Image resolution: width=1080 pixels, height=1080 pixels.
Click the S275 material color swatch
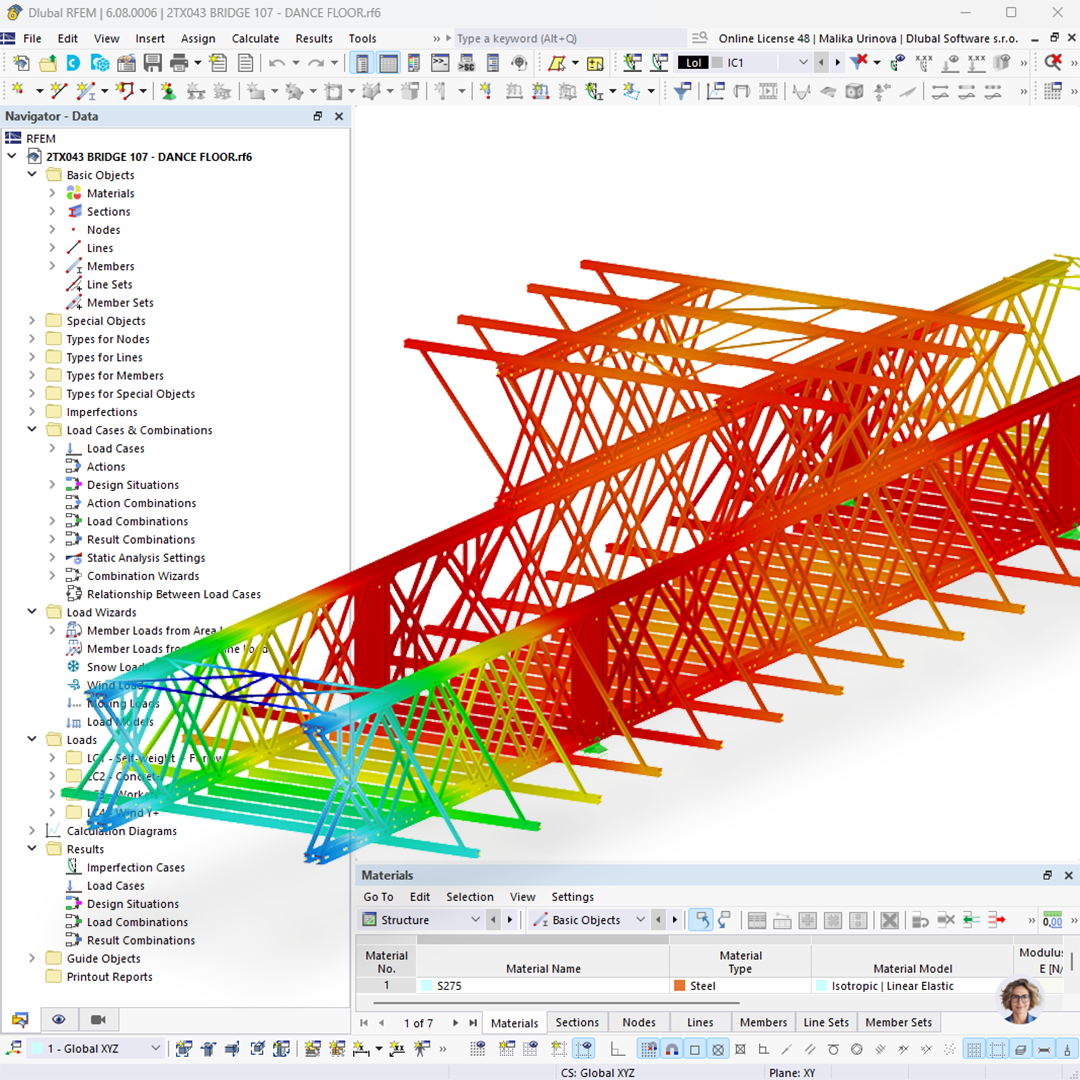pos(426,986)
